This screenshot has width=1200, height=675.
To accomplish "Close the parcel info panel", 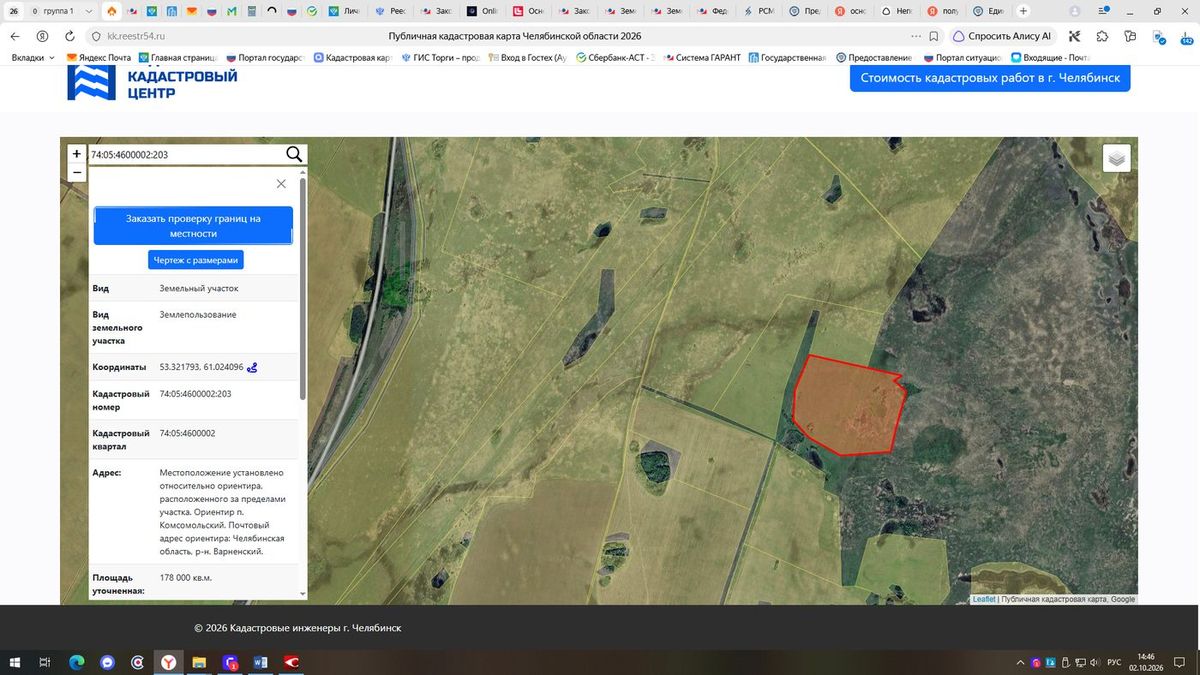I will click(281, 184).
